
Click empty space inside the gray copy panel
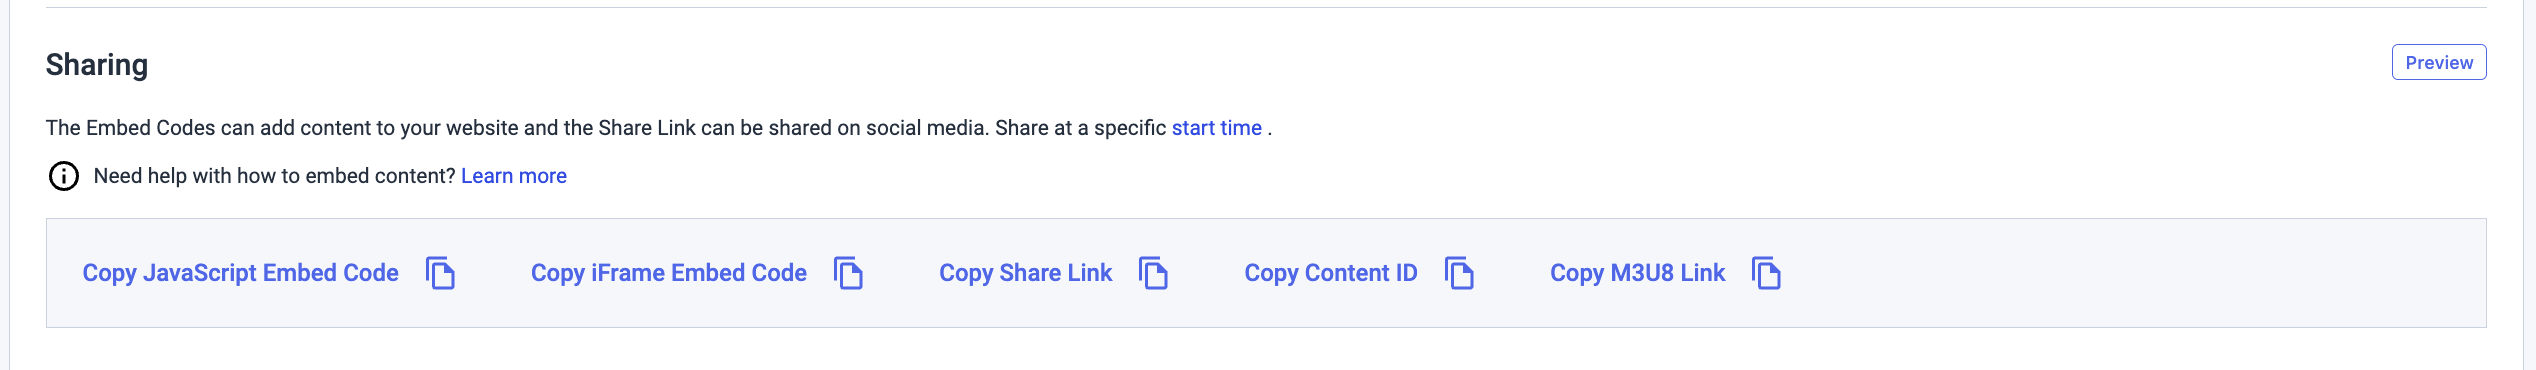(x=2130, y=273)
